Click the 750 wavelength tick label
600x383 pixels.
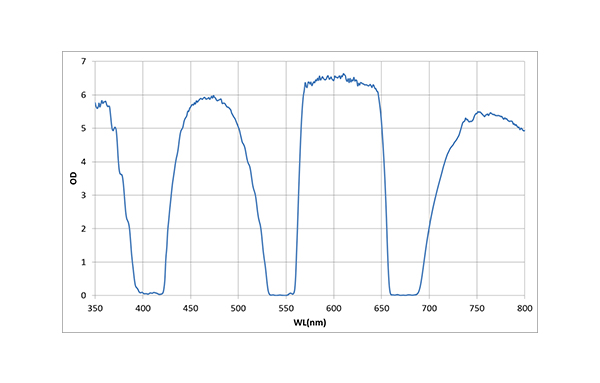(477, 308)
